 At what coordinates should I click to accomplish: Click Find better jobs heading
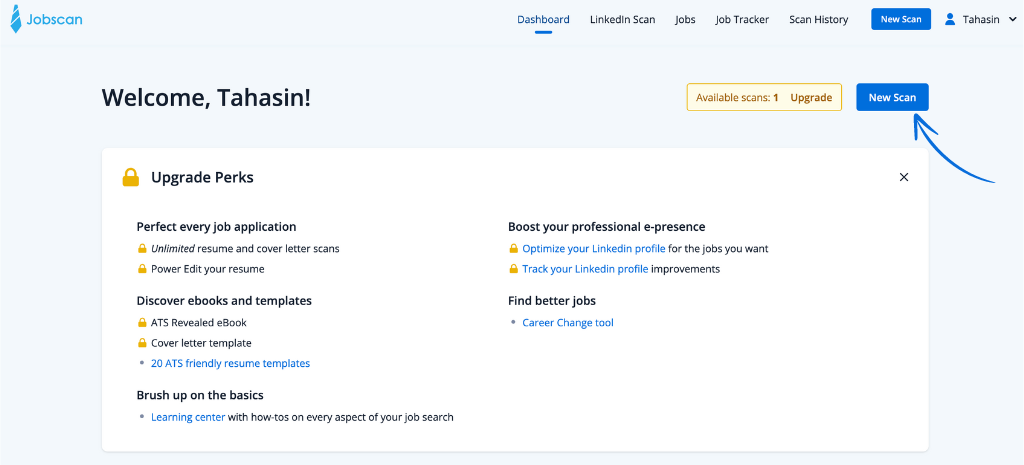[x=552, y=300]
